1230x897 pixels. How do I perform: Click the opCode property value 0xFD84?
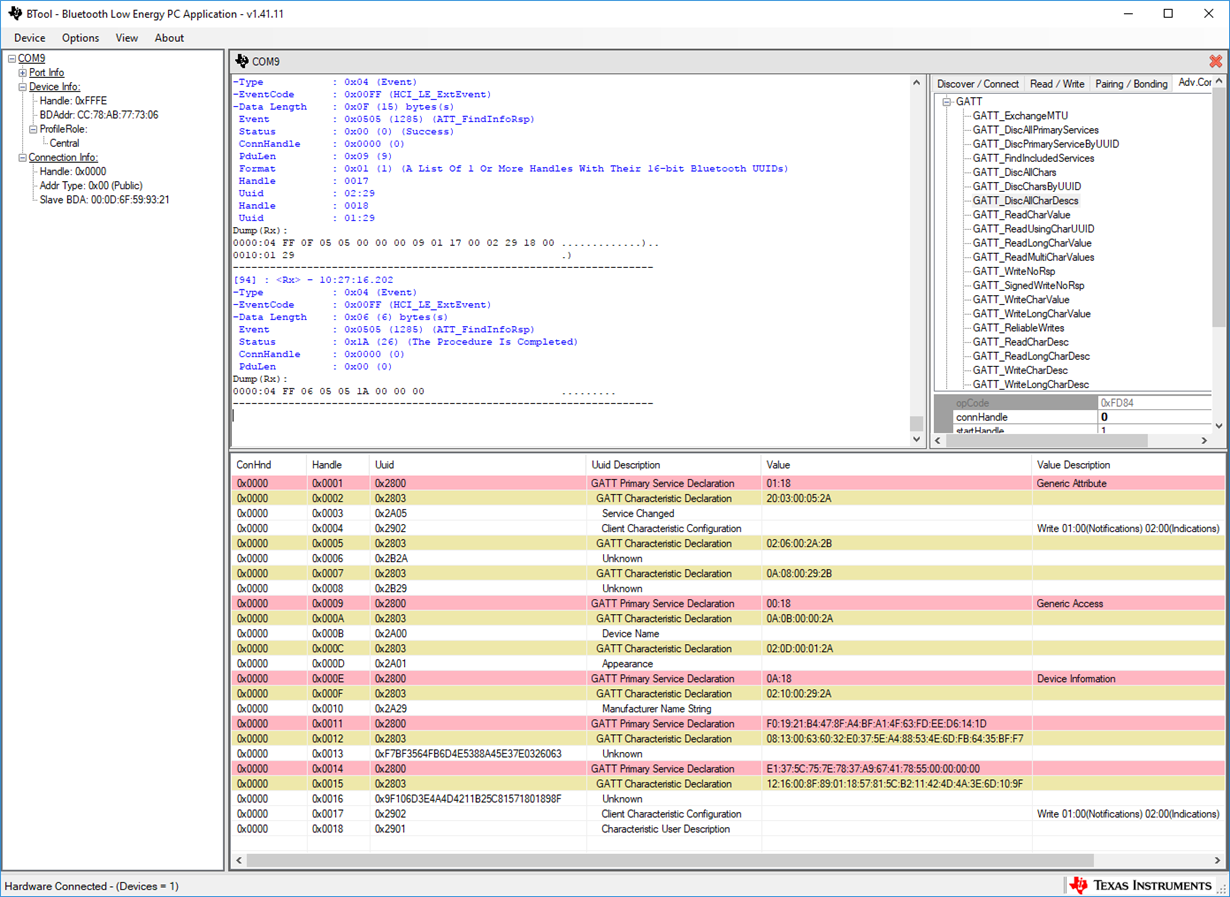(1154, 403)
